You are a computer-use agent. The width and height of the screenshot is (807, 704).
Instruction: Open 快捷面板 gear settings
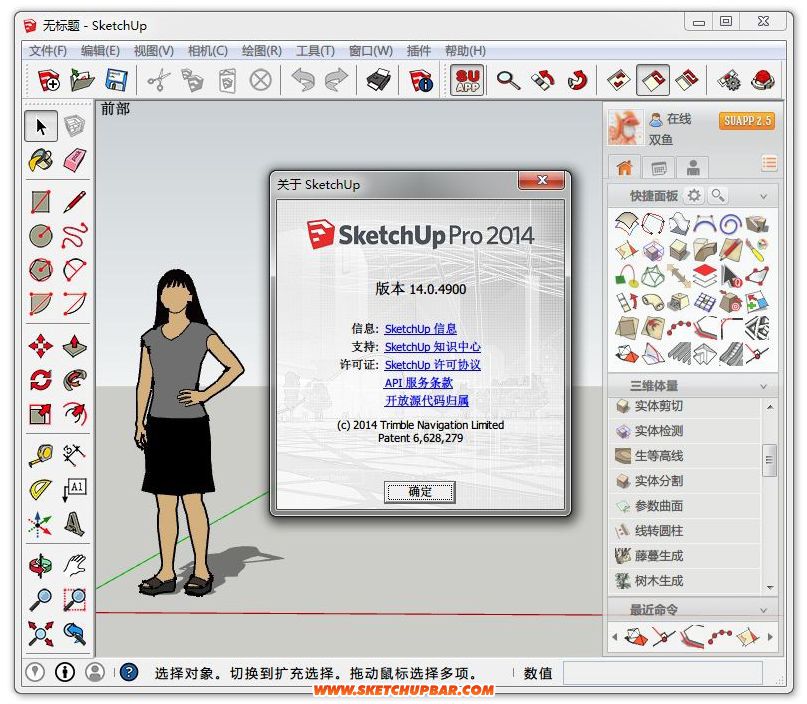[694, 196]
